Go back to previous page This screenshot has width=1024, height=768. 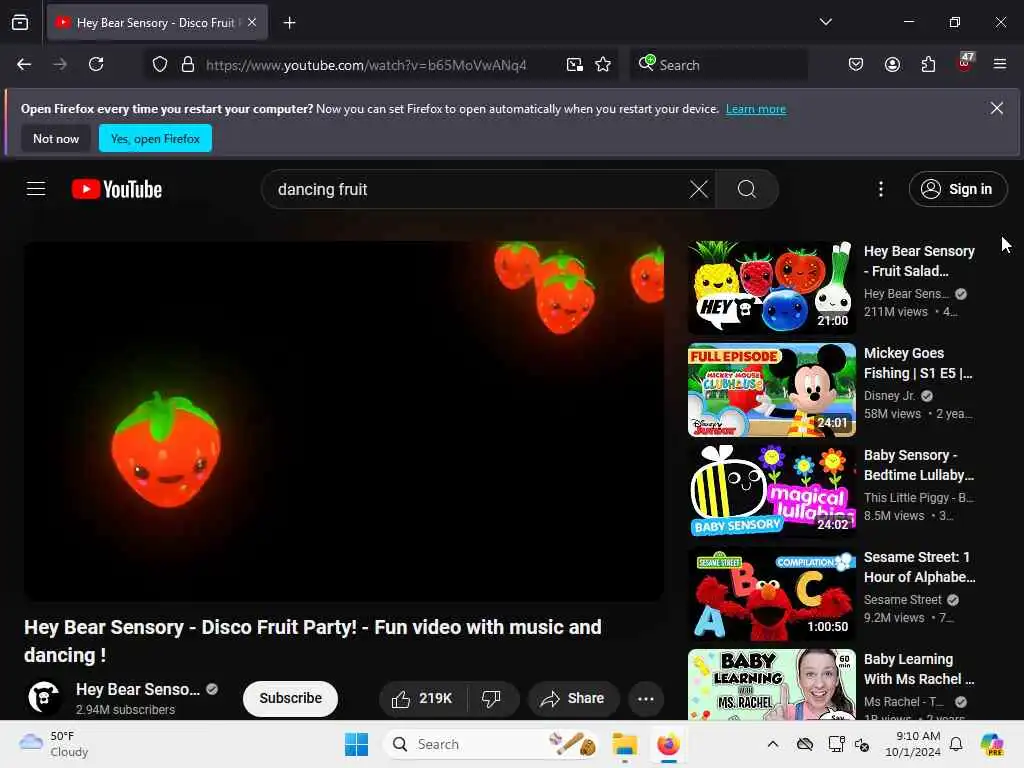[x=24, y=64]
